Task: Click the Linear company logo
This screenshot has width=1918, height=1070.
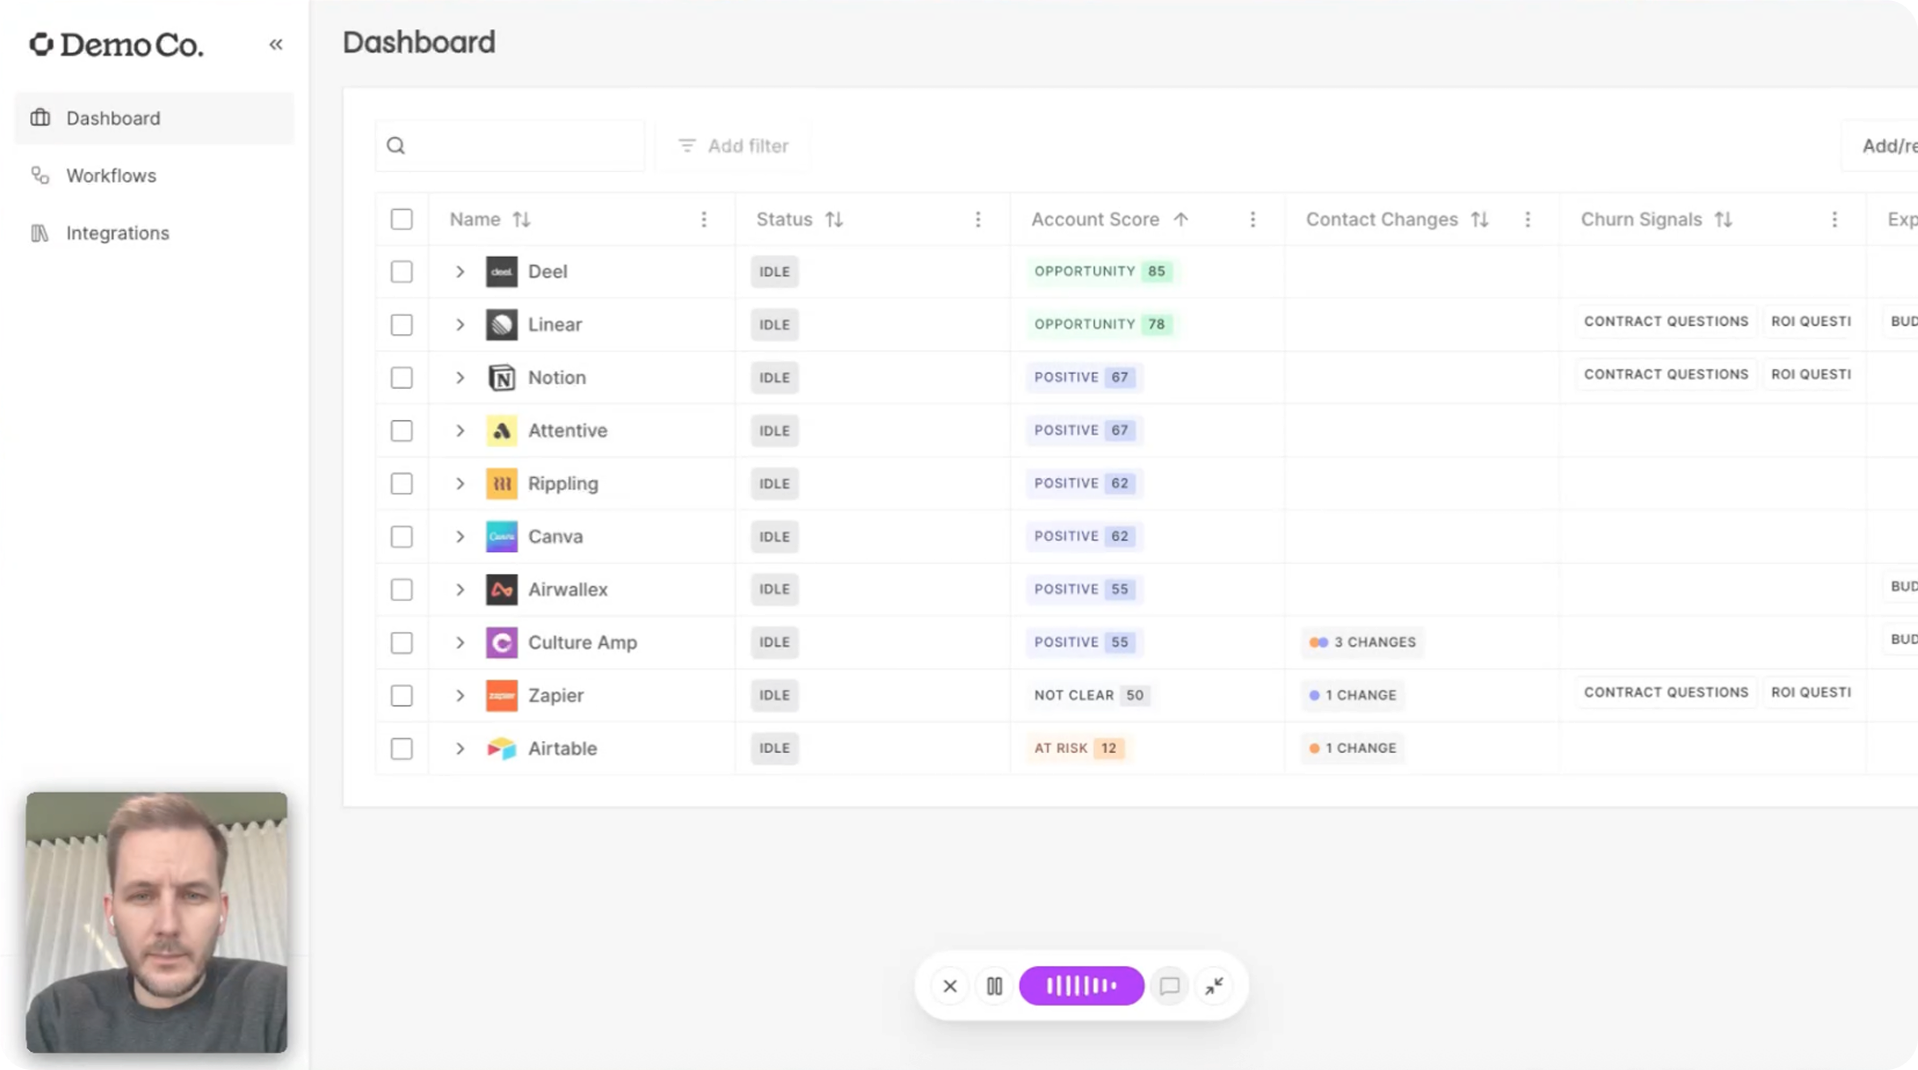Action: pos(502,325)
